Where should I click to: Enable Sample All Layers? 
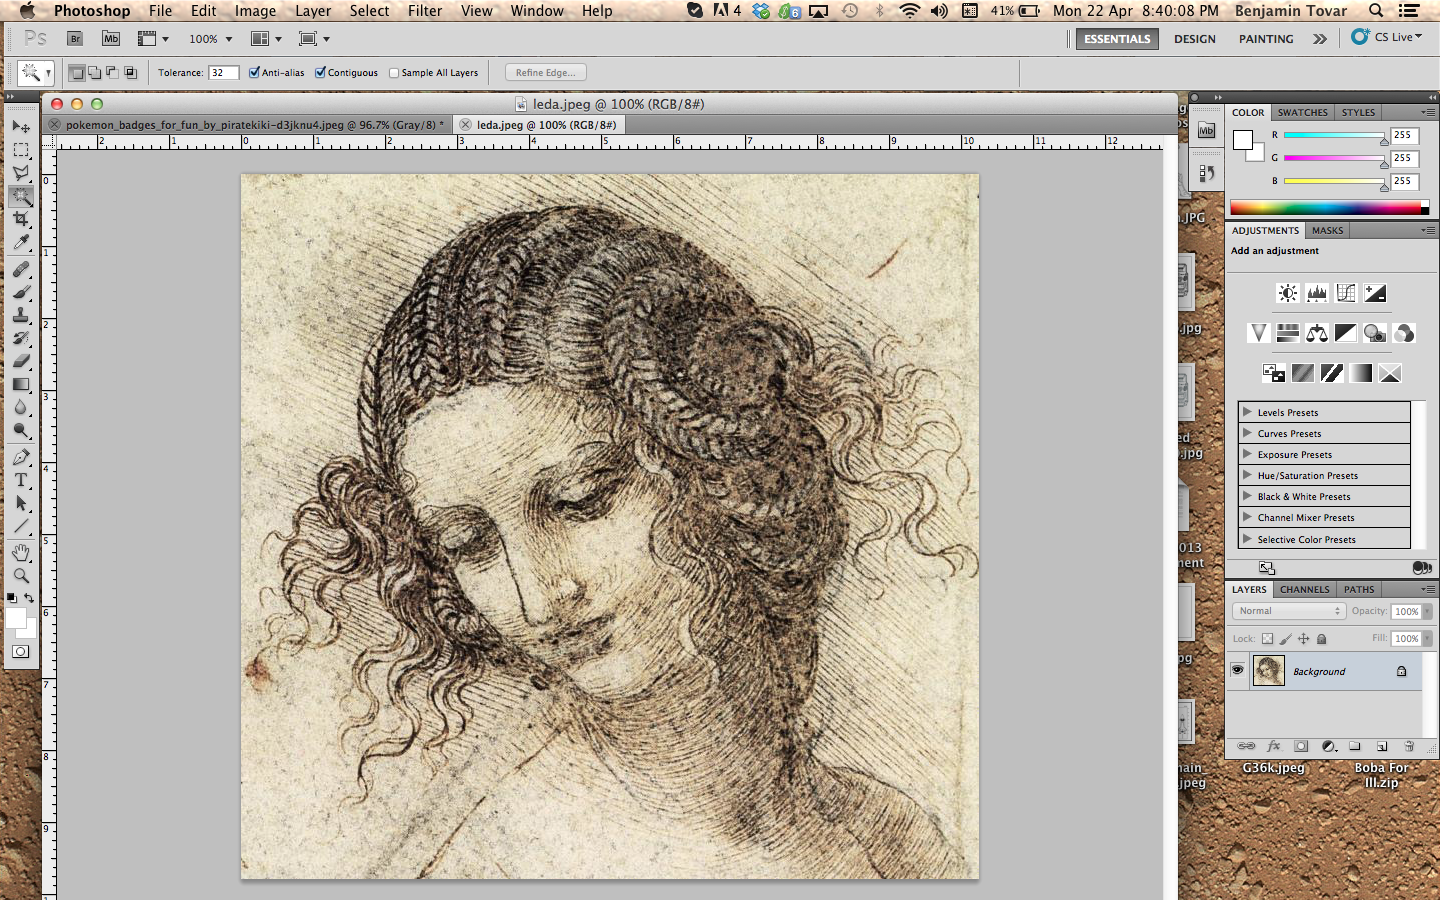pos(394,73)
